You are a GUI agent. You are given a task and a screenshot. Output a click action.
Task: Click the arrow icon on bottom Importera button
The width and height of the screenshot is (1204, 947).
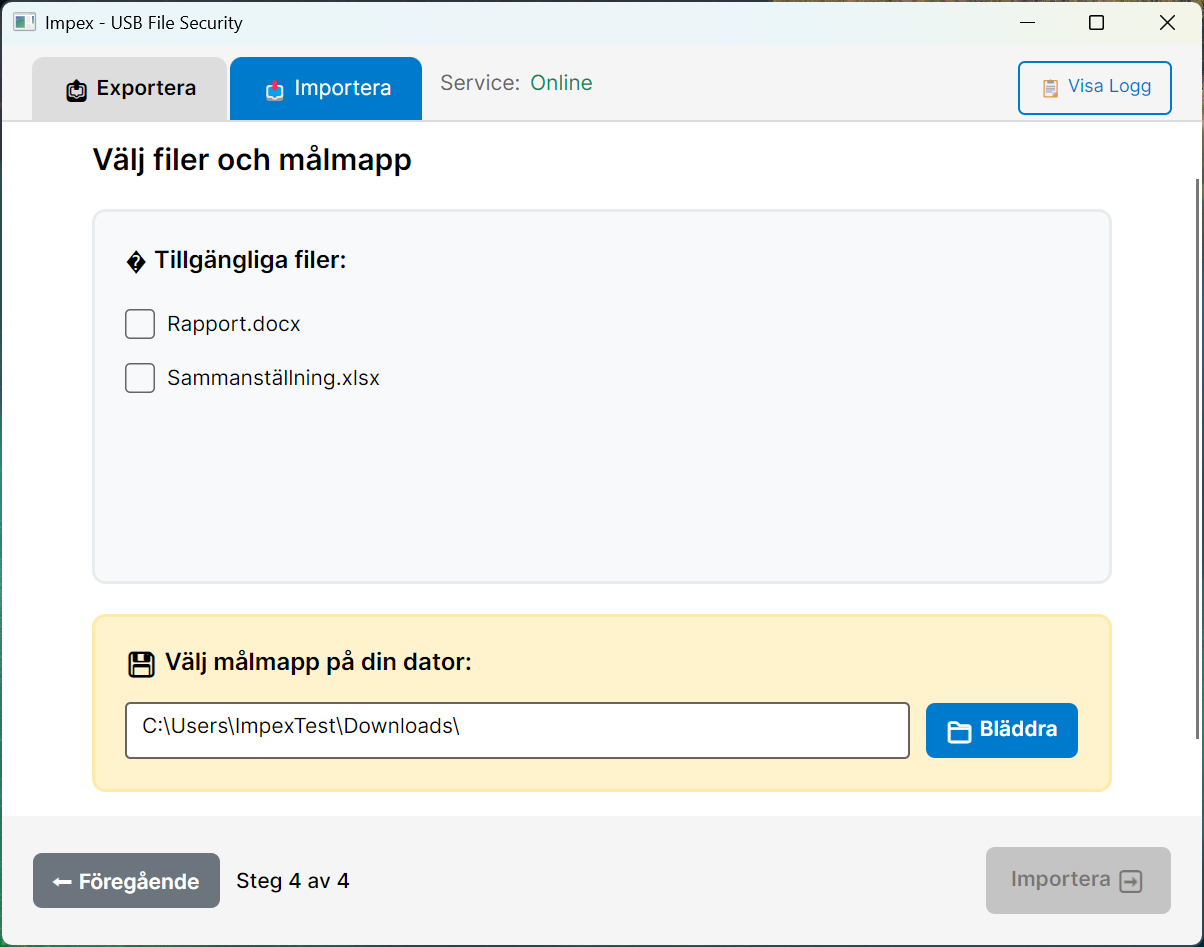[1131, 881]
